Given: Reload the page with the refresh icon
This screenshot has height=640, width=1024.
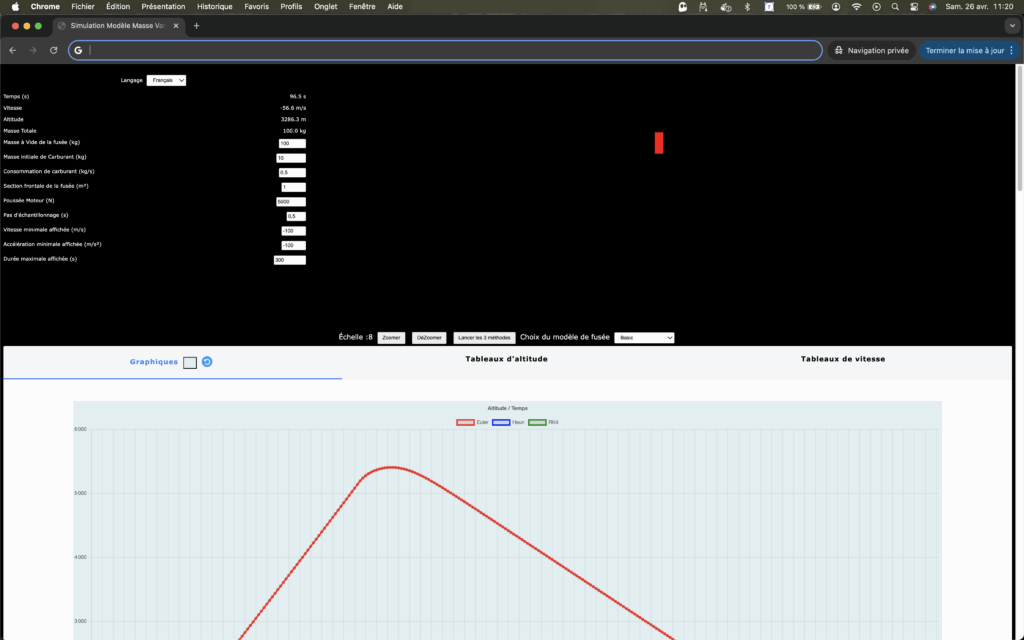Looking at the screenshot, I should [54, 50].
